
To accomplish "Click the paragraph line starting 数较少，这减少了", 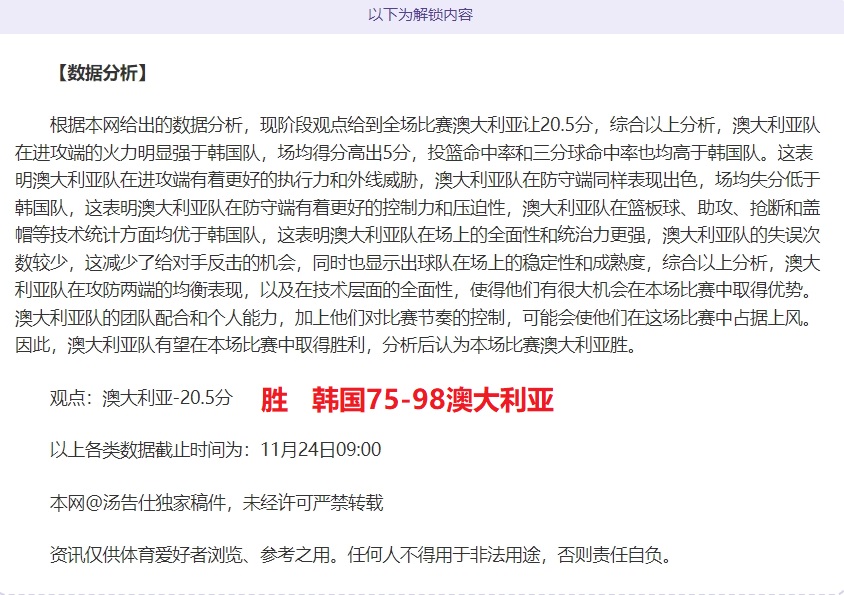I will pos(418,263).
